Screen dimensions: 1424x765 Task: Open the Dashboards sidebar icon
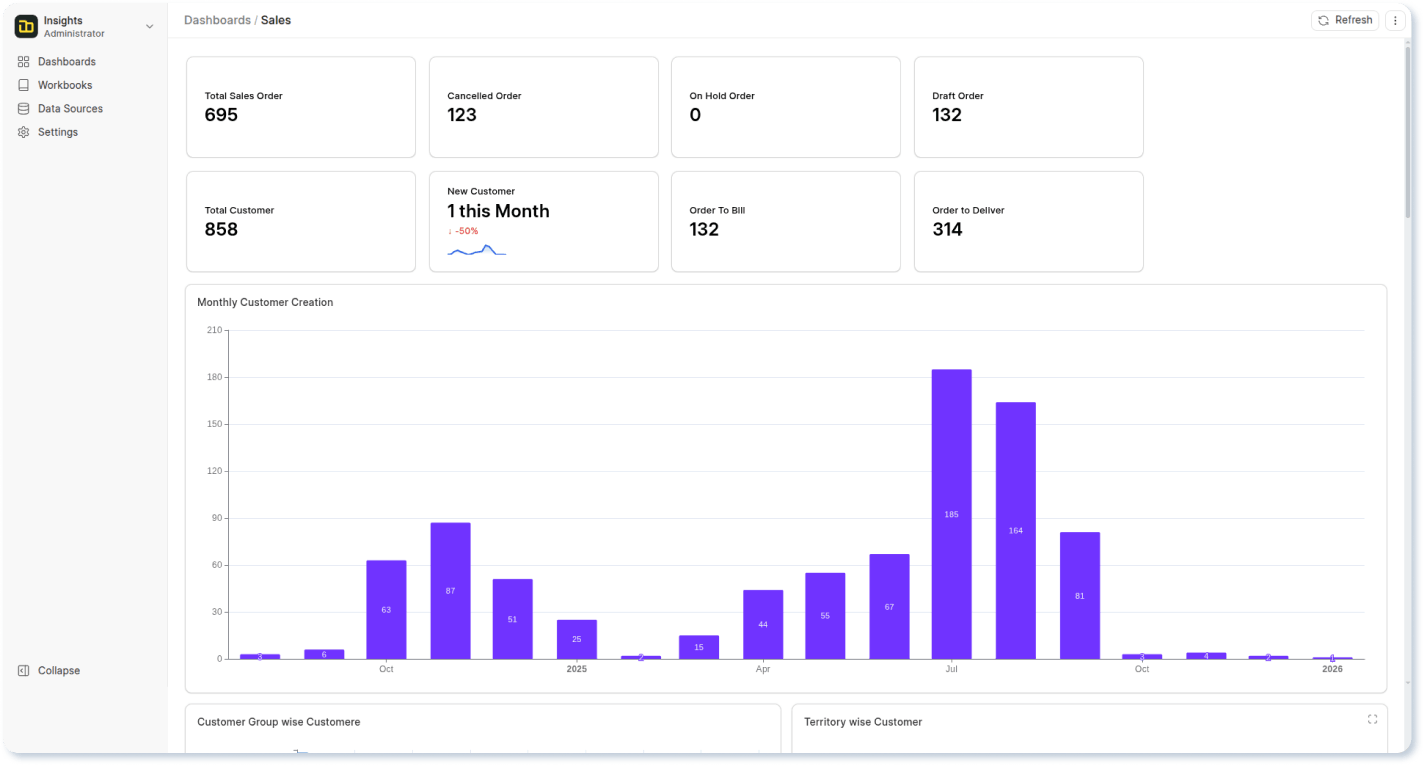(x=24, y=62)
